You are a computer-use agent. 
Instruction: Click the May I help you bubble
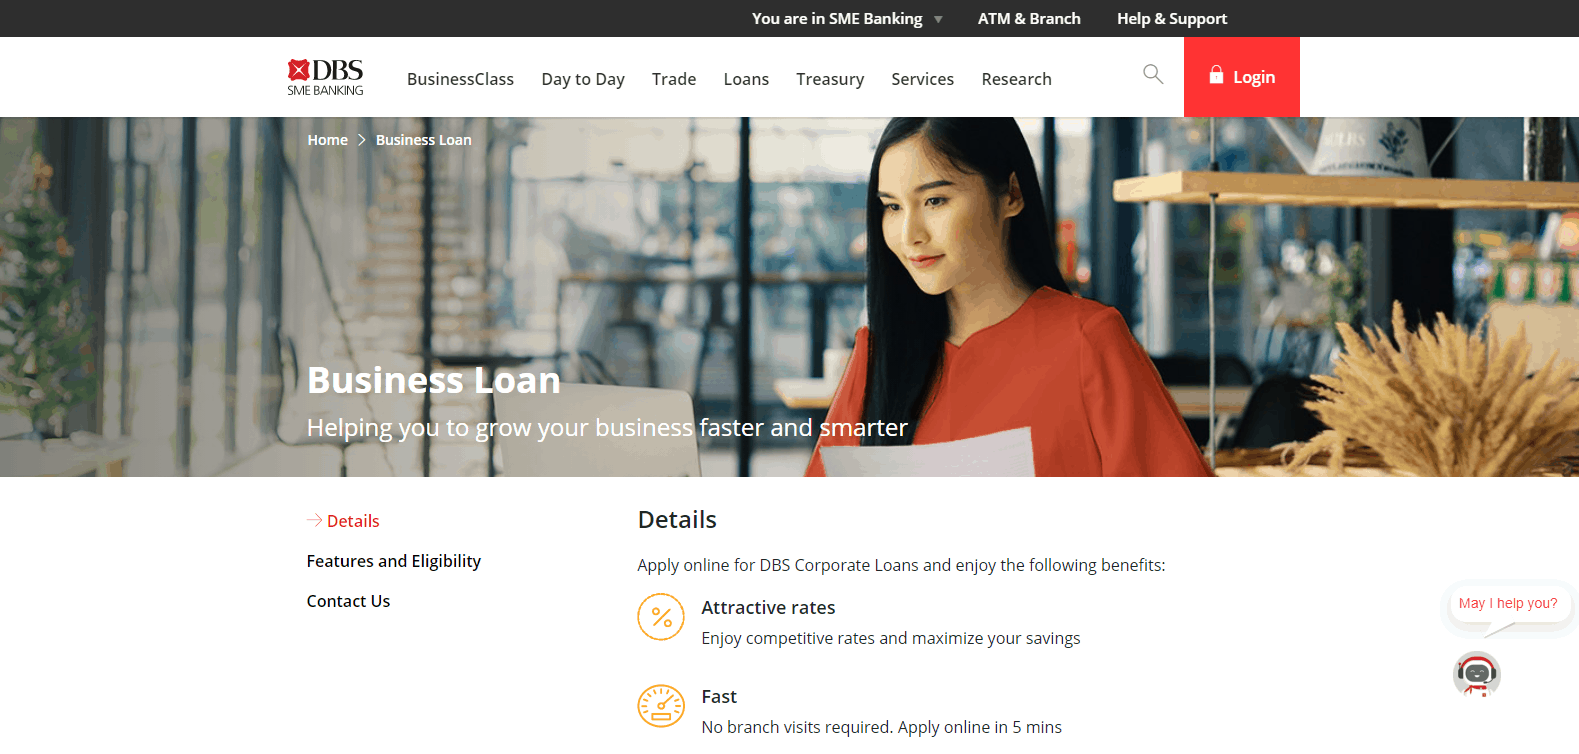[1507, 603]
